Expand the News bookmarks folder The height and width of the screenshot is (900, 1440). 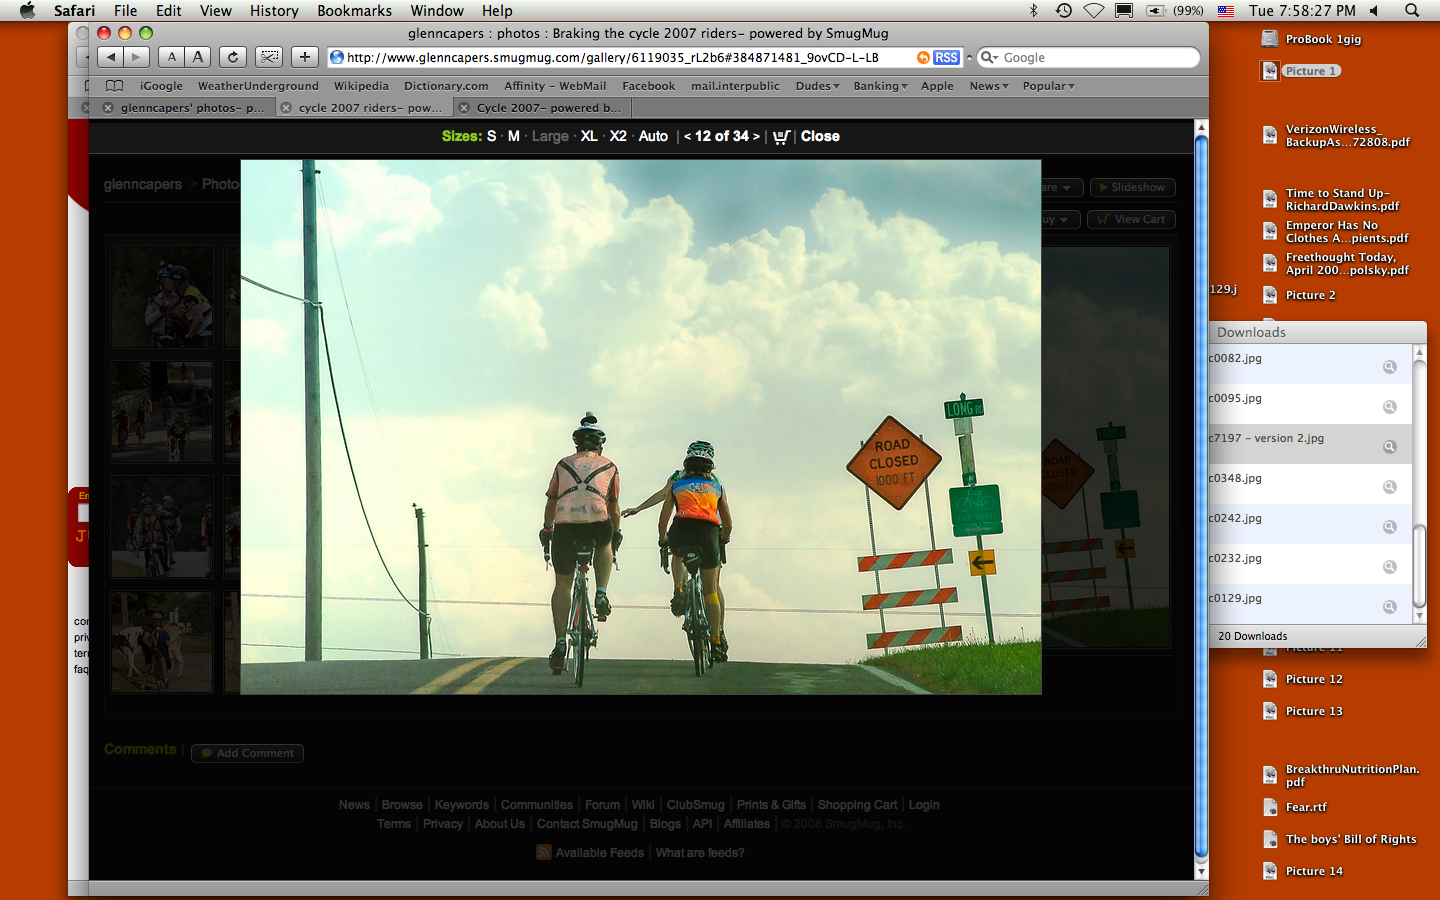tap(988, 86)
